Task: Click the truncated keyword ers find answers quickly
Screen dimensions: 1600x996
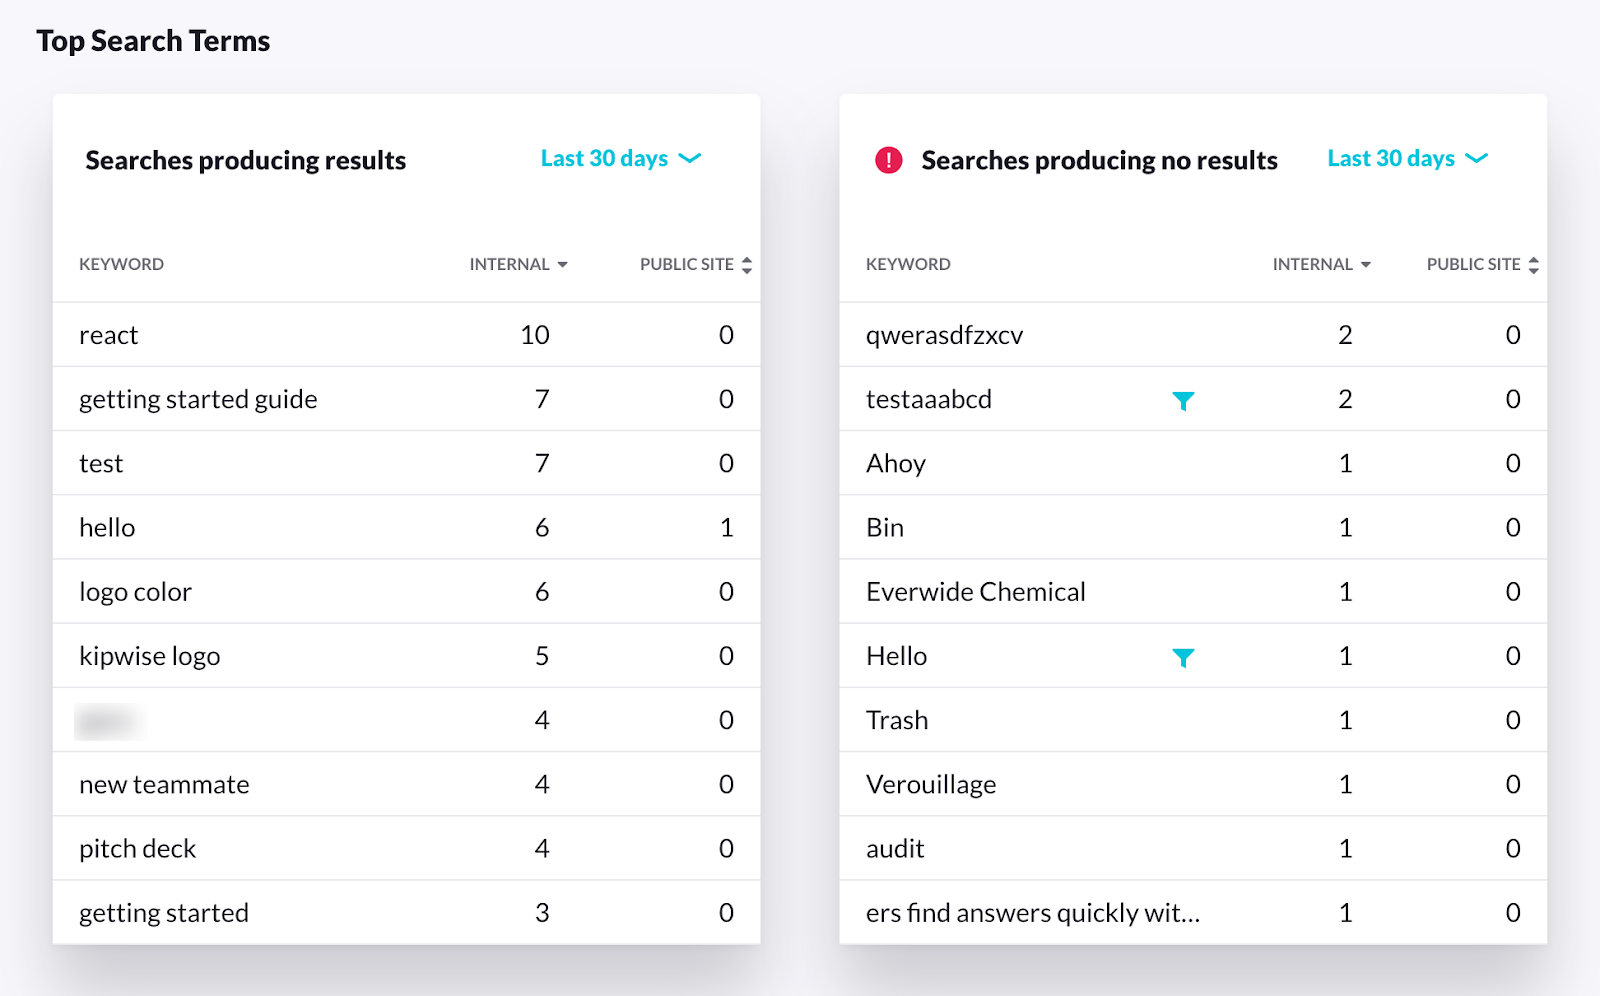Action: click(1032, 912)
